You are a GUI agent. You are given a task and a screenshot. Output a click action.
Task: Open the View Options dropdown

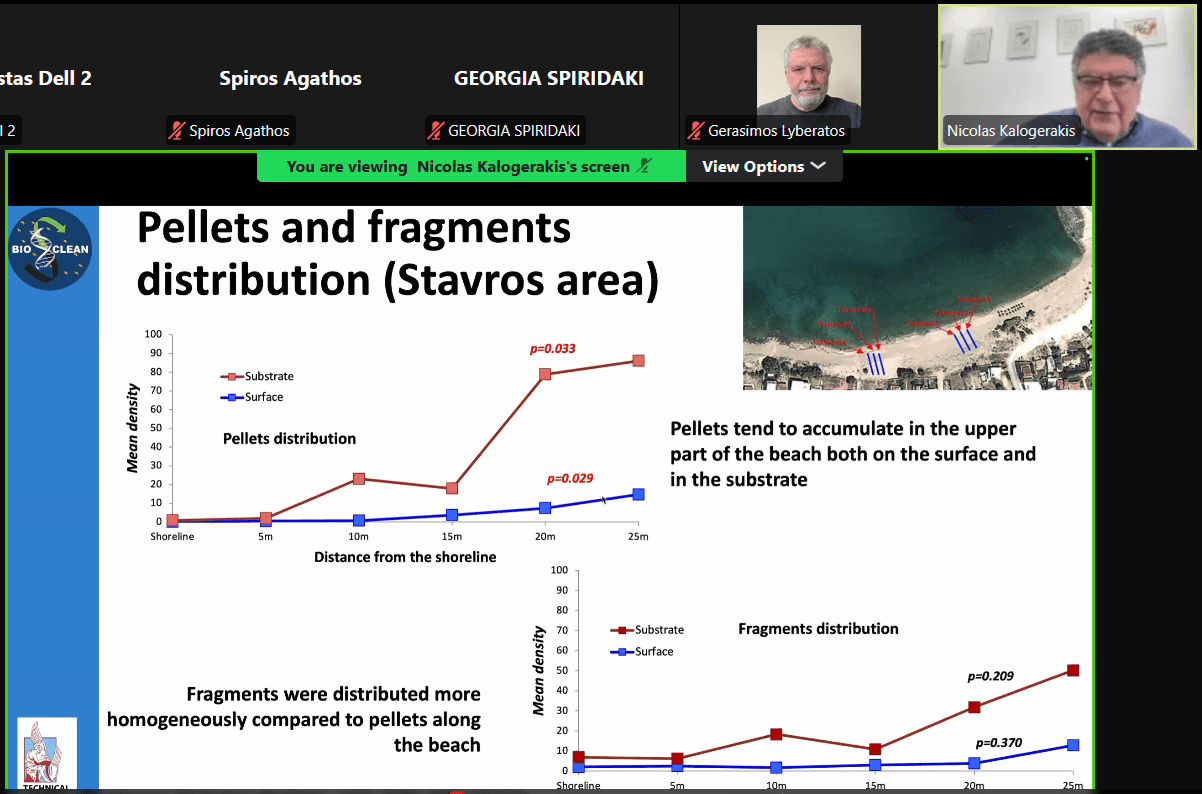point(764,167)
